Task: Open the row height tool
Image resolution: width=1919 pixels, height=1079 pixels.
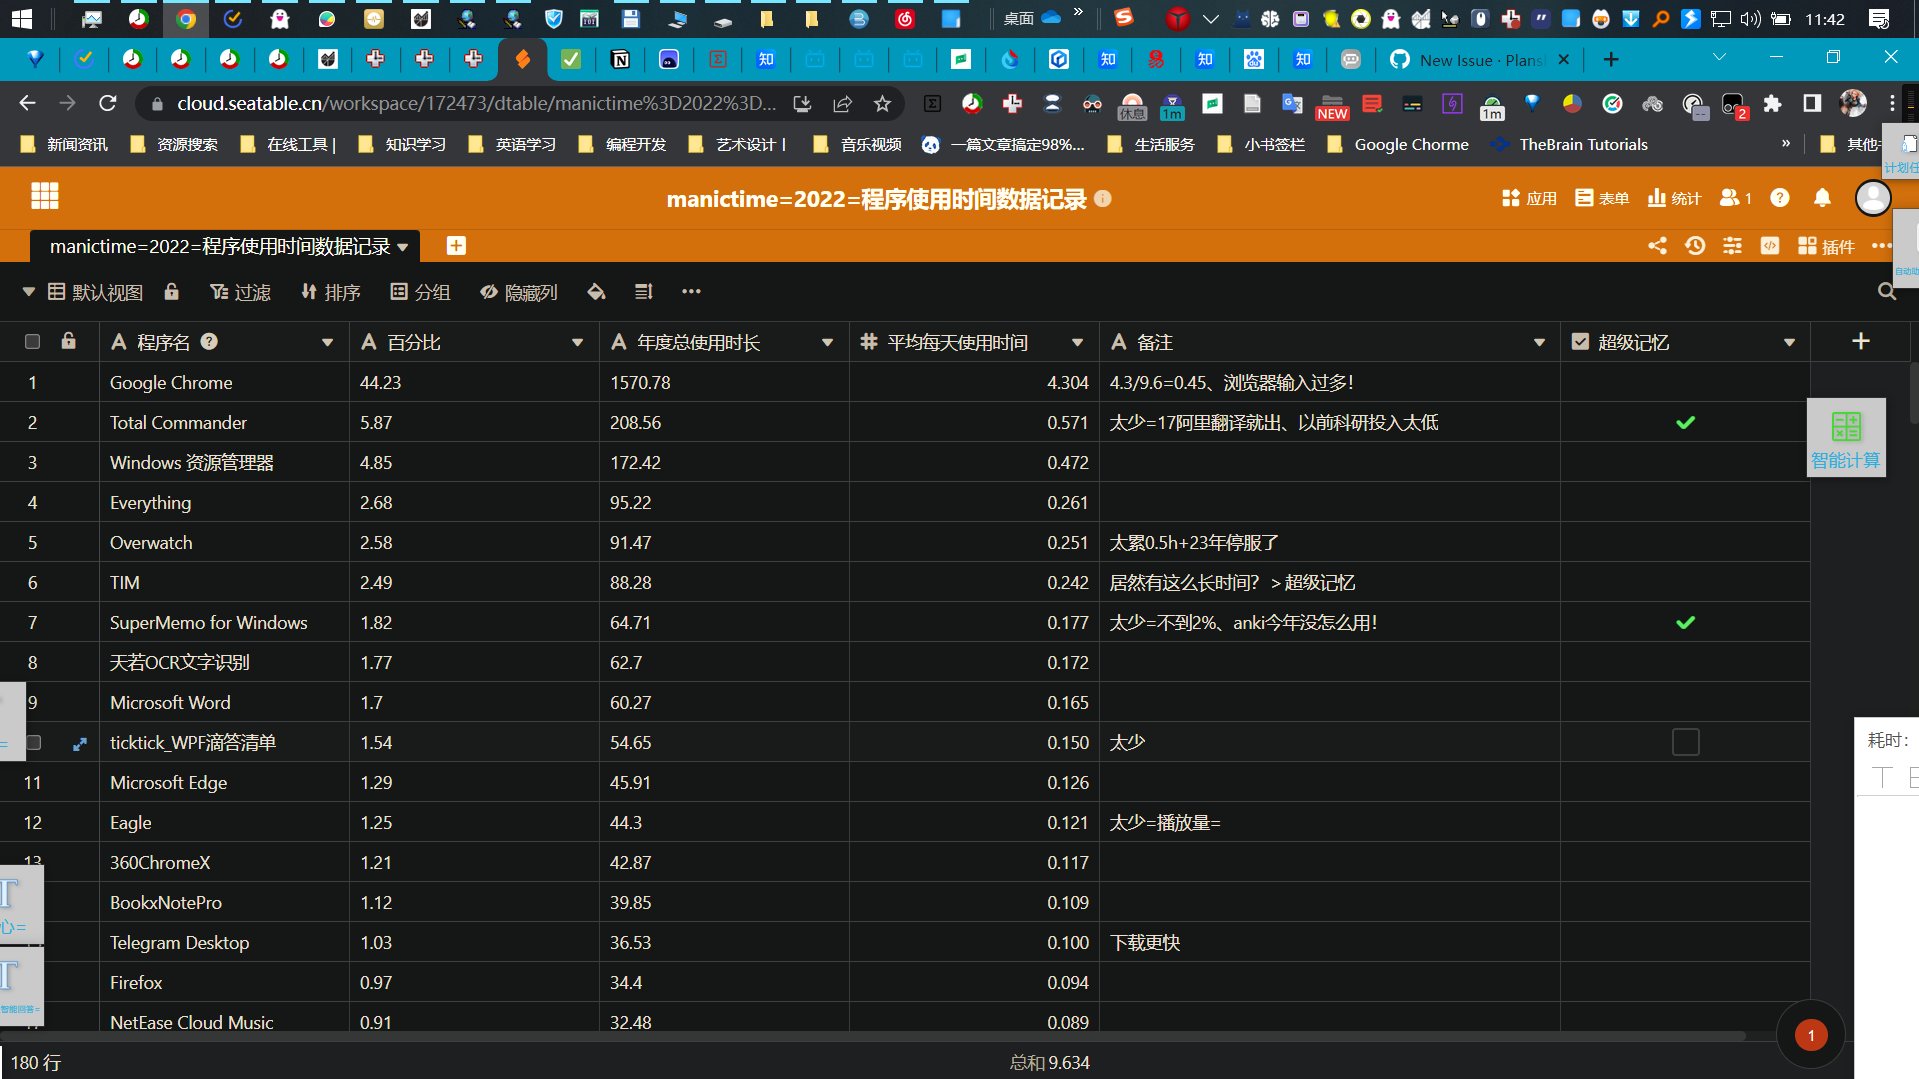Action: (x=643, y=292)
